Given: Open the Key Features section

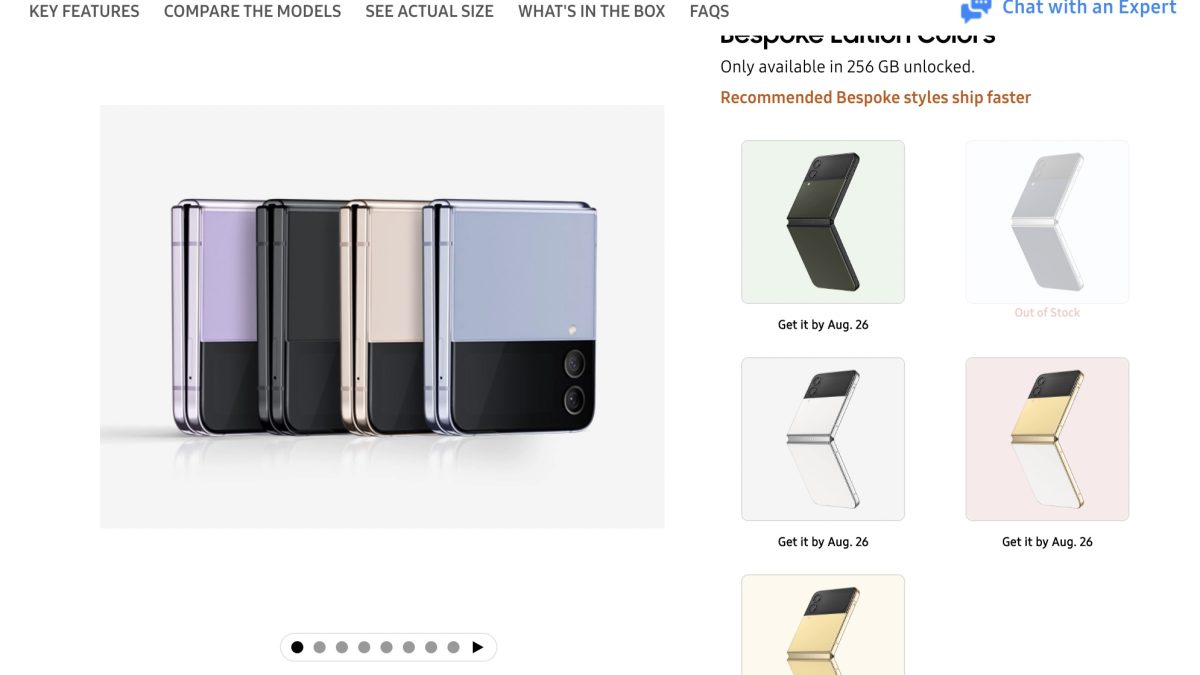Looking at the screenshot, I should click(x=84, y=12).
